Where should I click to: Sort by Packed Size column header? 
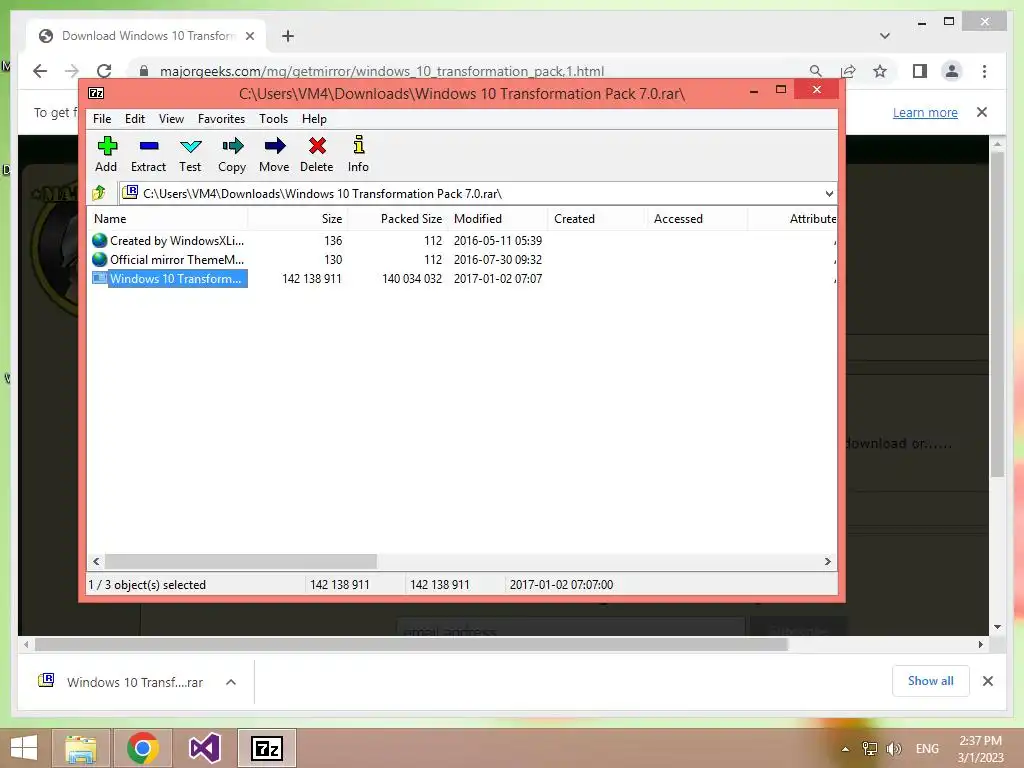tap(398, 219)
